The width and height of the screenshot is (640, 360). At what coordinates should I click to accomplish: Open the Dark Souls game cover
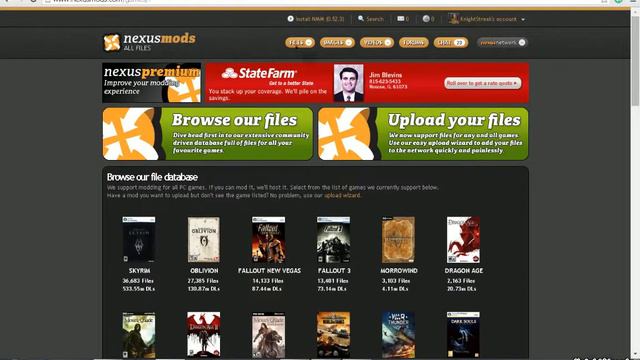463,335
